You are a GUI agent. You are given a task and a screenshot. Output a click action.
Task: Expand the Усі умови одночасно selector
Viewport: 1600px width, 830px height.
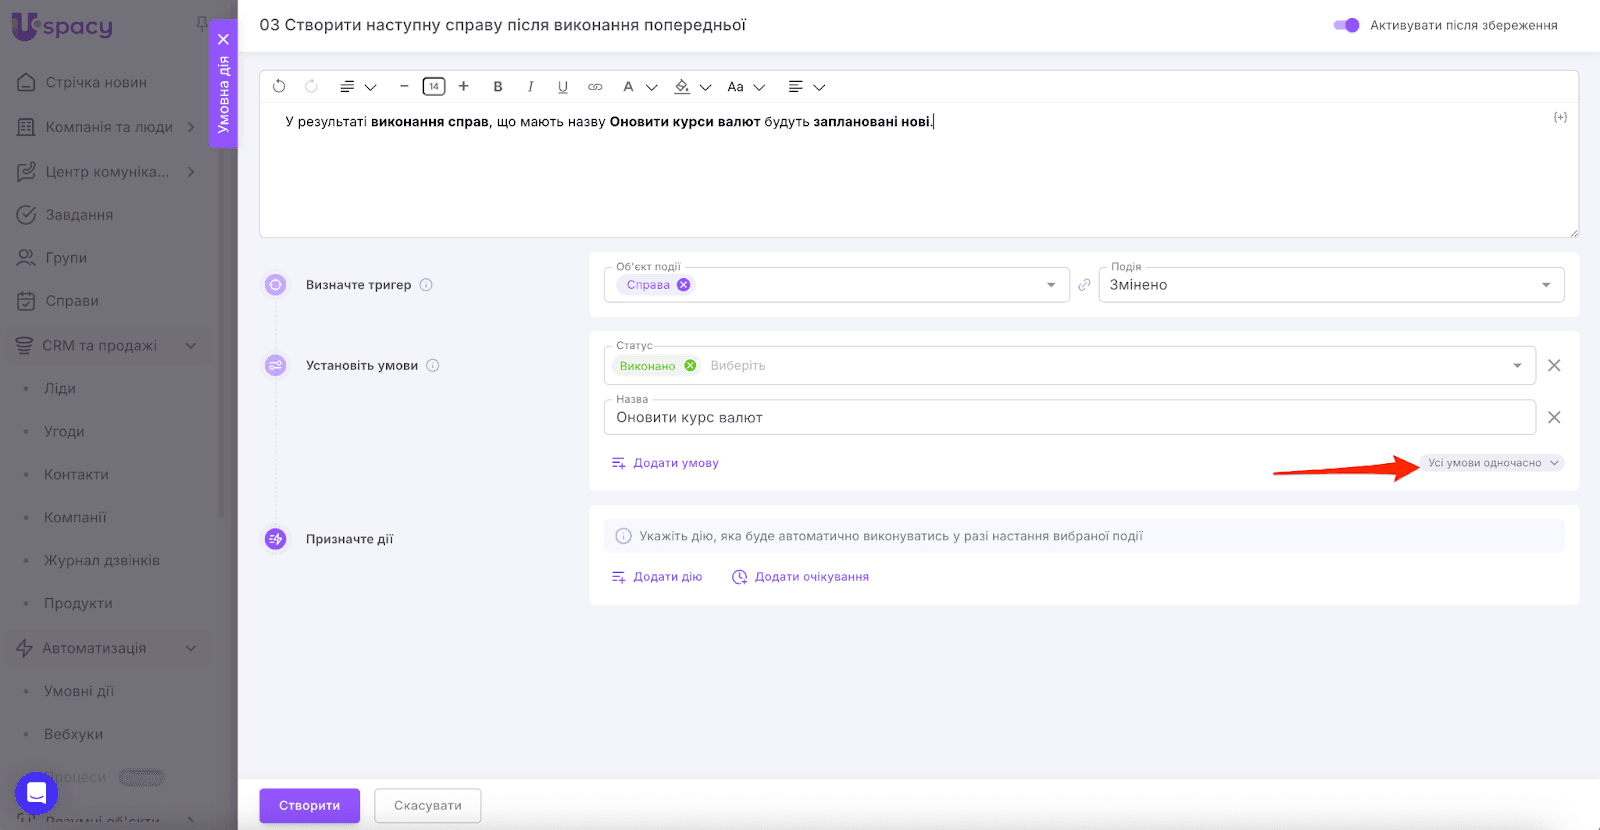click(1492, 463)
